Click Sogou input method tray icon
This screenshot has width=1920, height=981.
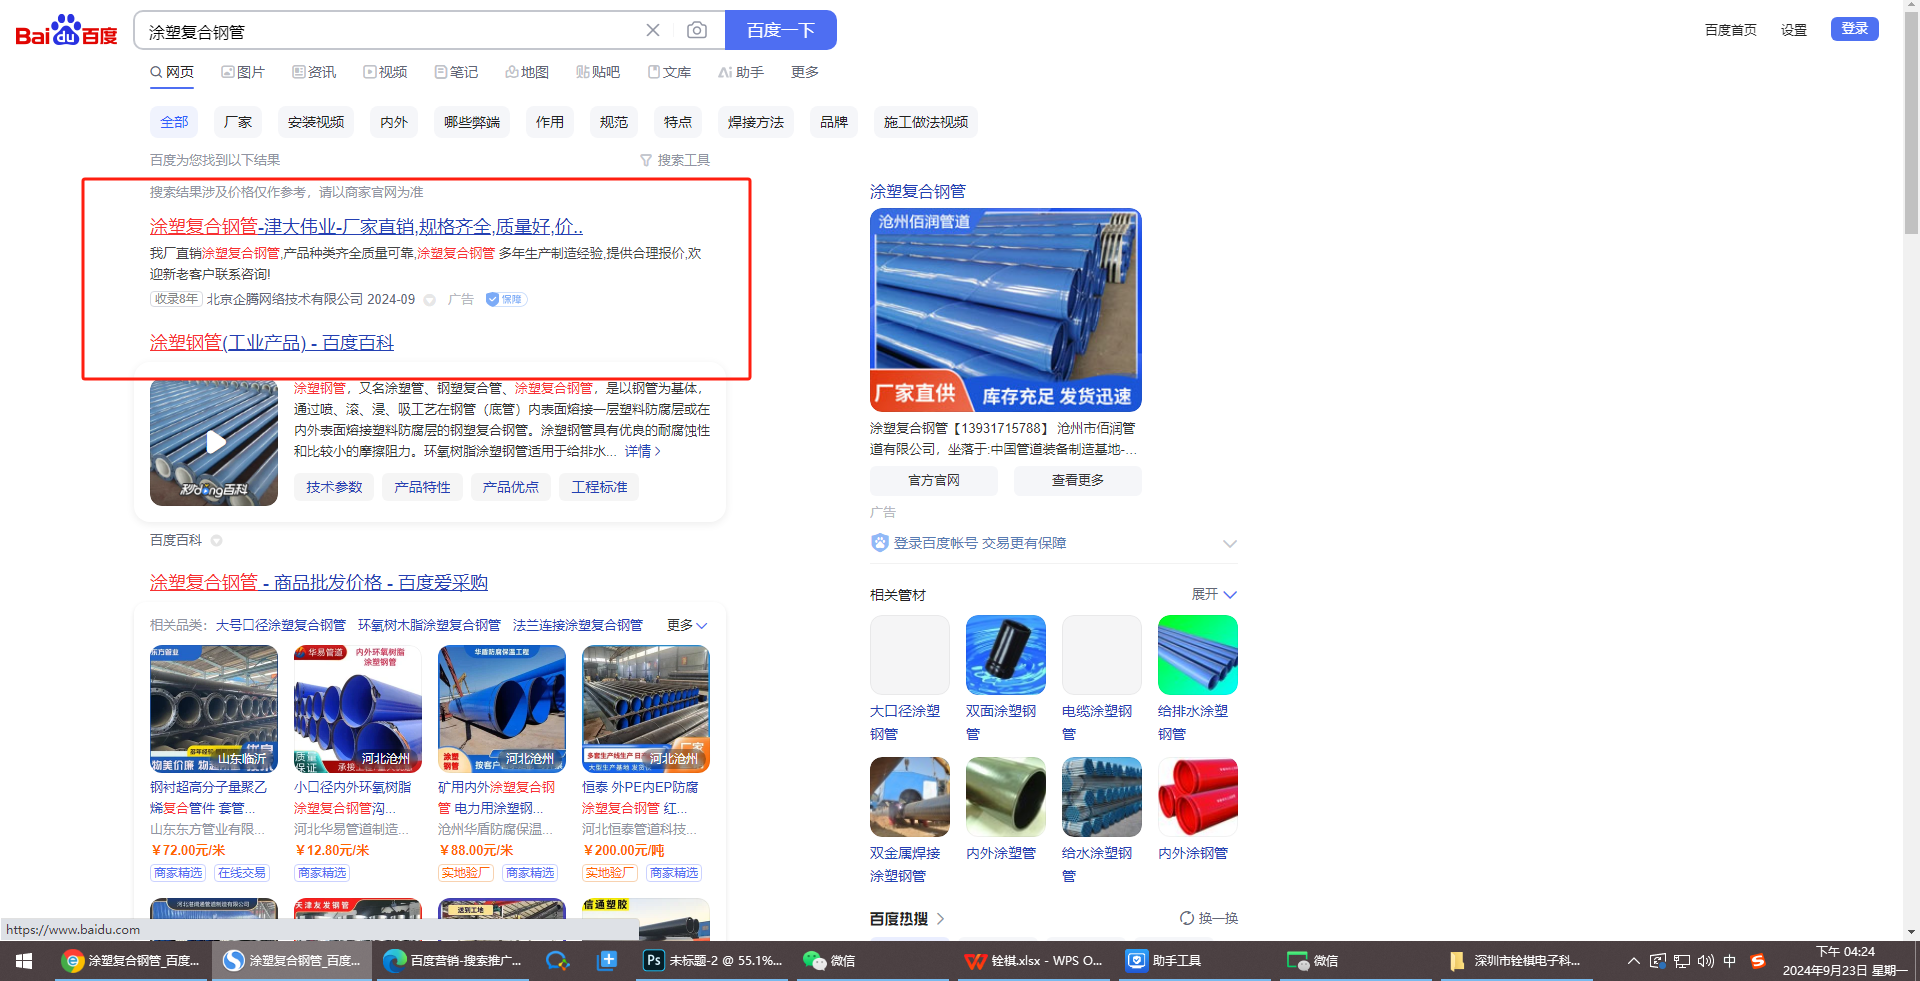pyautogui.click(x=1758, y=961)
